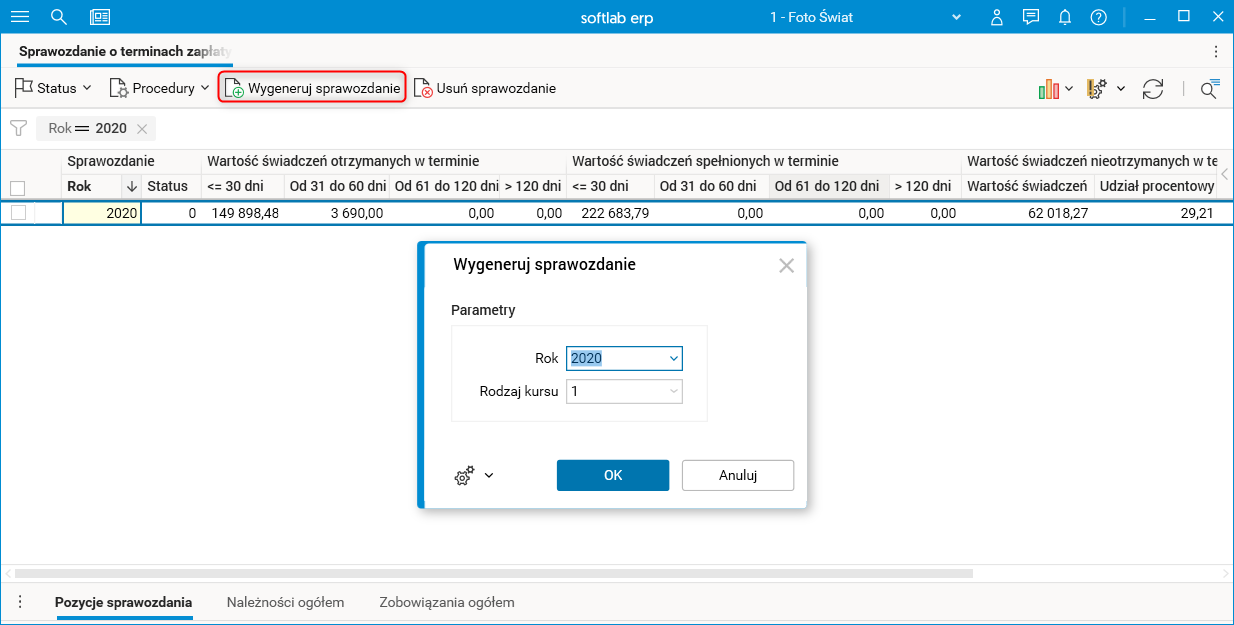Image resolution: width=1234 pixels, height=625 pixels.
Task: Open the tab options three-dot menu
Action: (x=1216, y=51)
